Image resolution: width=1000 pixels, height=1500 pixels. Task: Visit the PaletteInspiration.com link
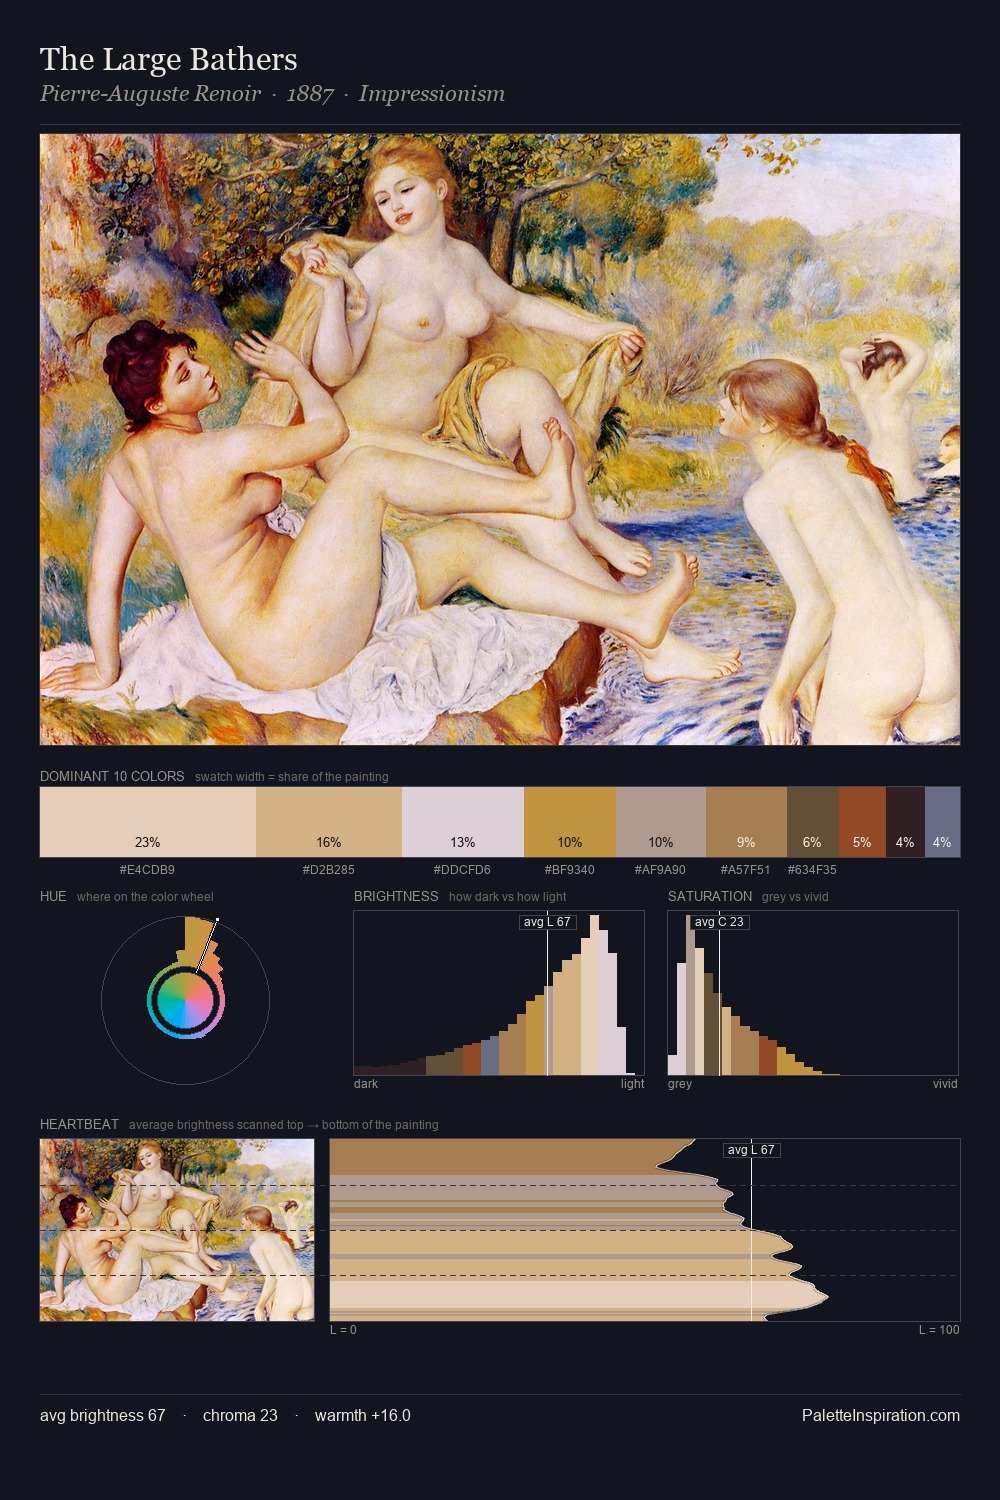click(881, 1416)
